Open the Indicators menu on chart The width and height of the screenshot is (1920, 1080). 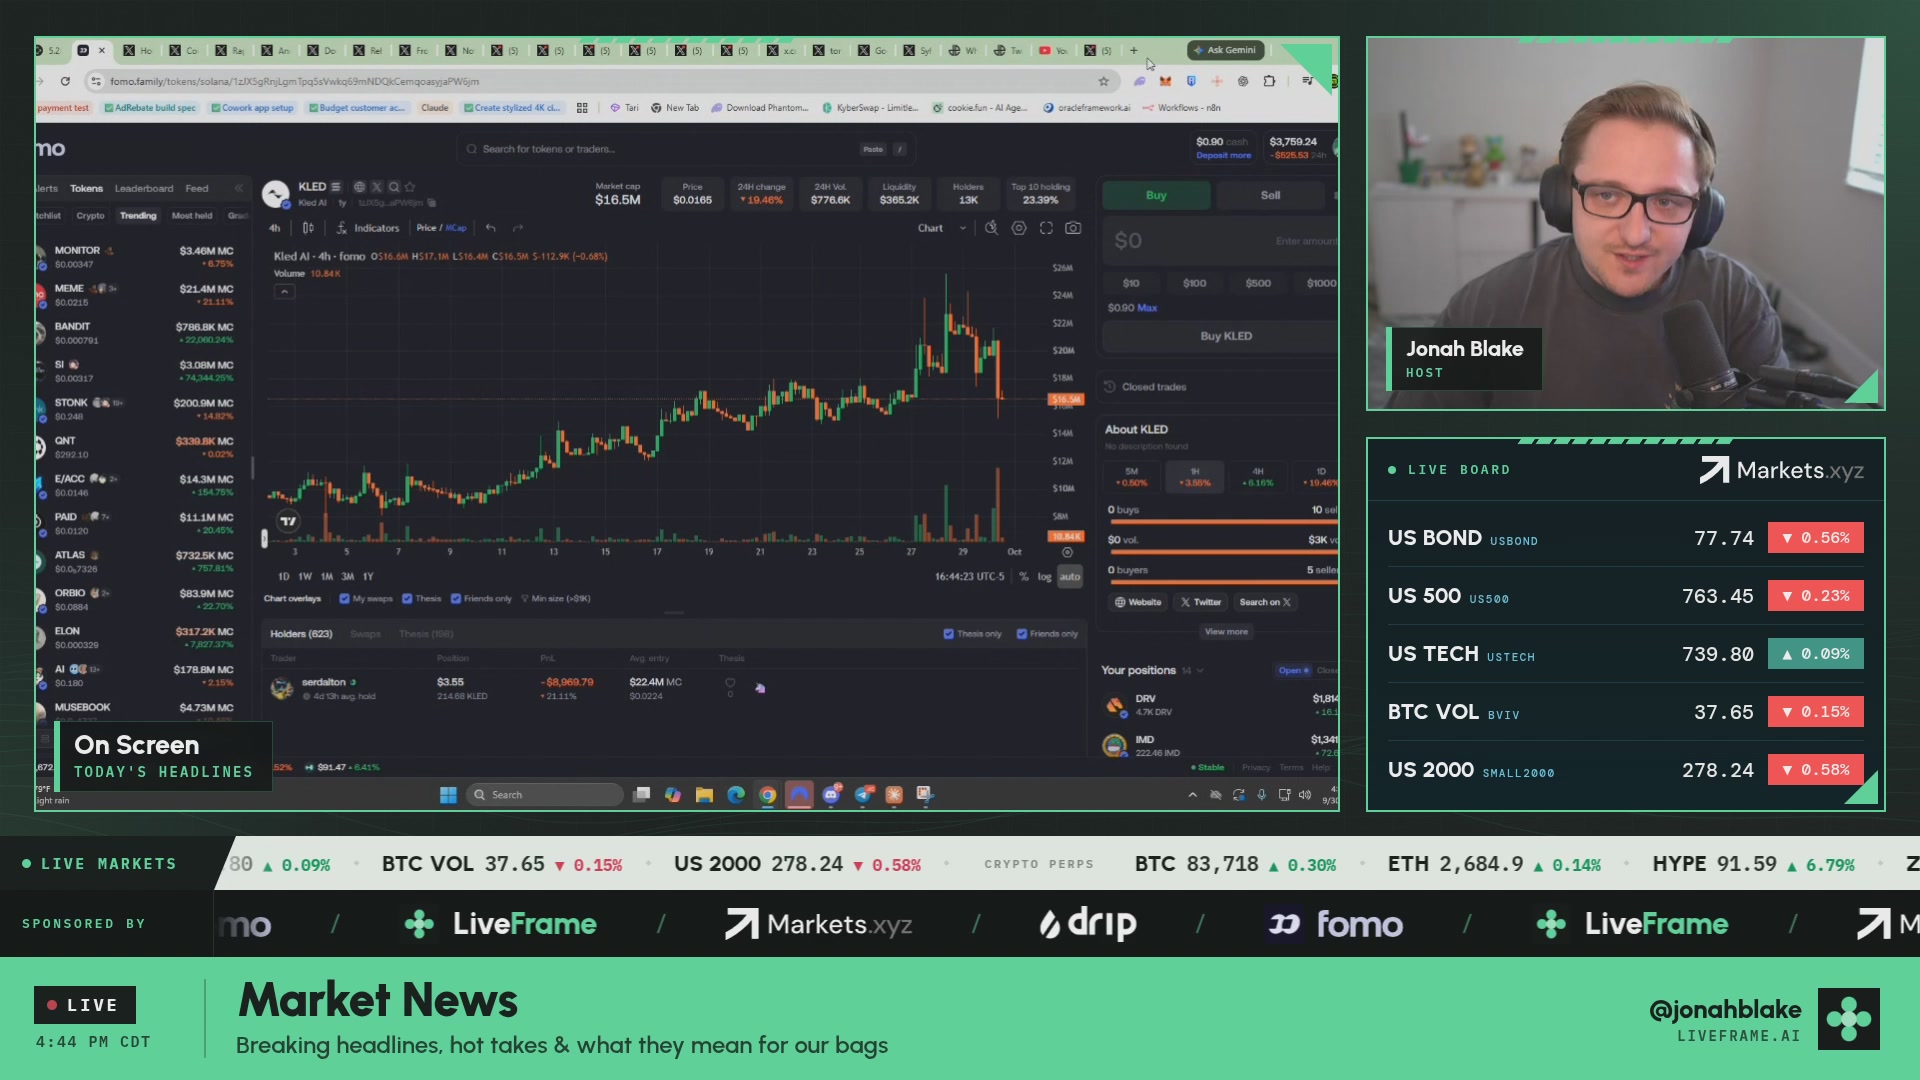click(x=368, y=228)
